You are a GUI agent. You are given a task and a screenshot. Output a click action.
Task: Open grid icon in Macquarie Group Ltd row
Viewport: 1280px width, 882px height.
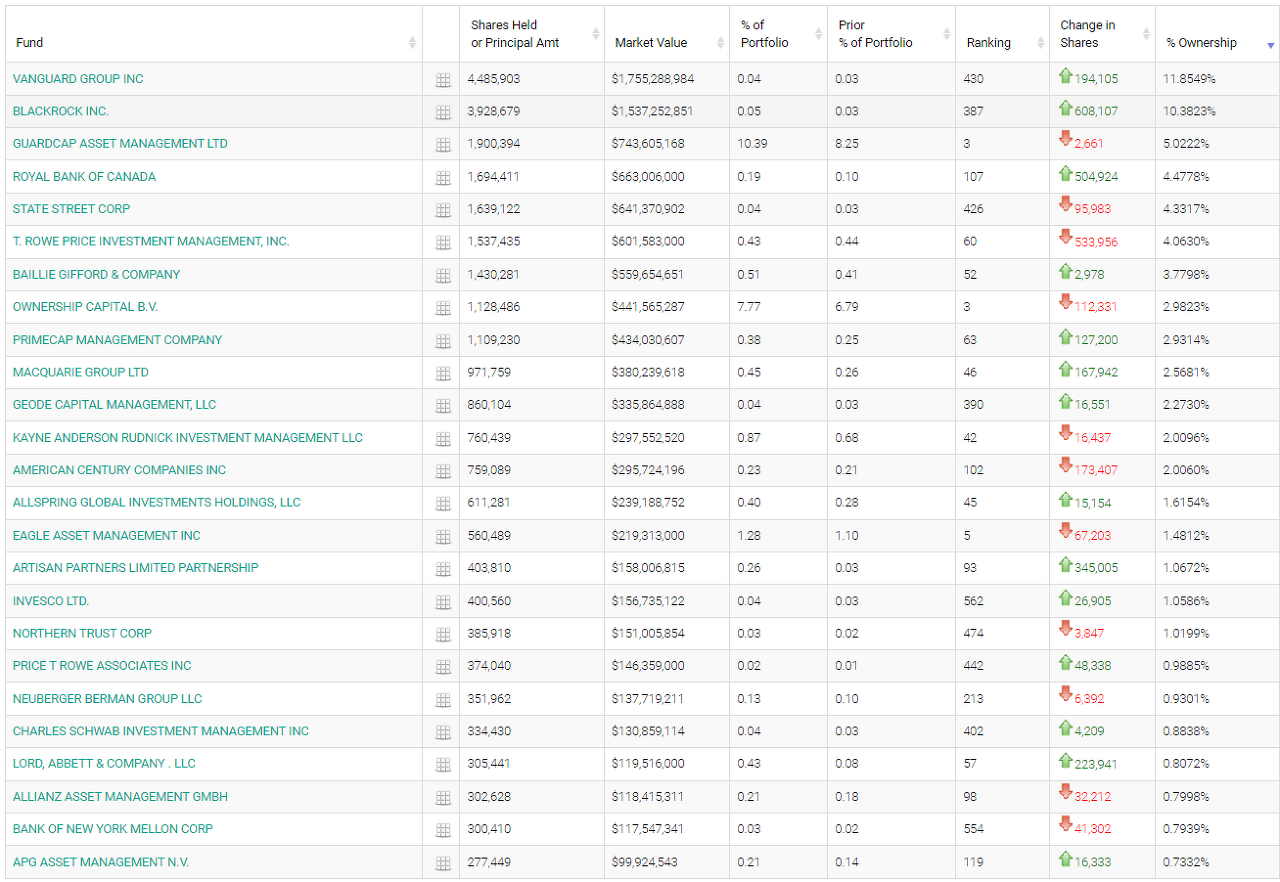click(x=443, y=373)
